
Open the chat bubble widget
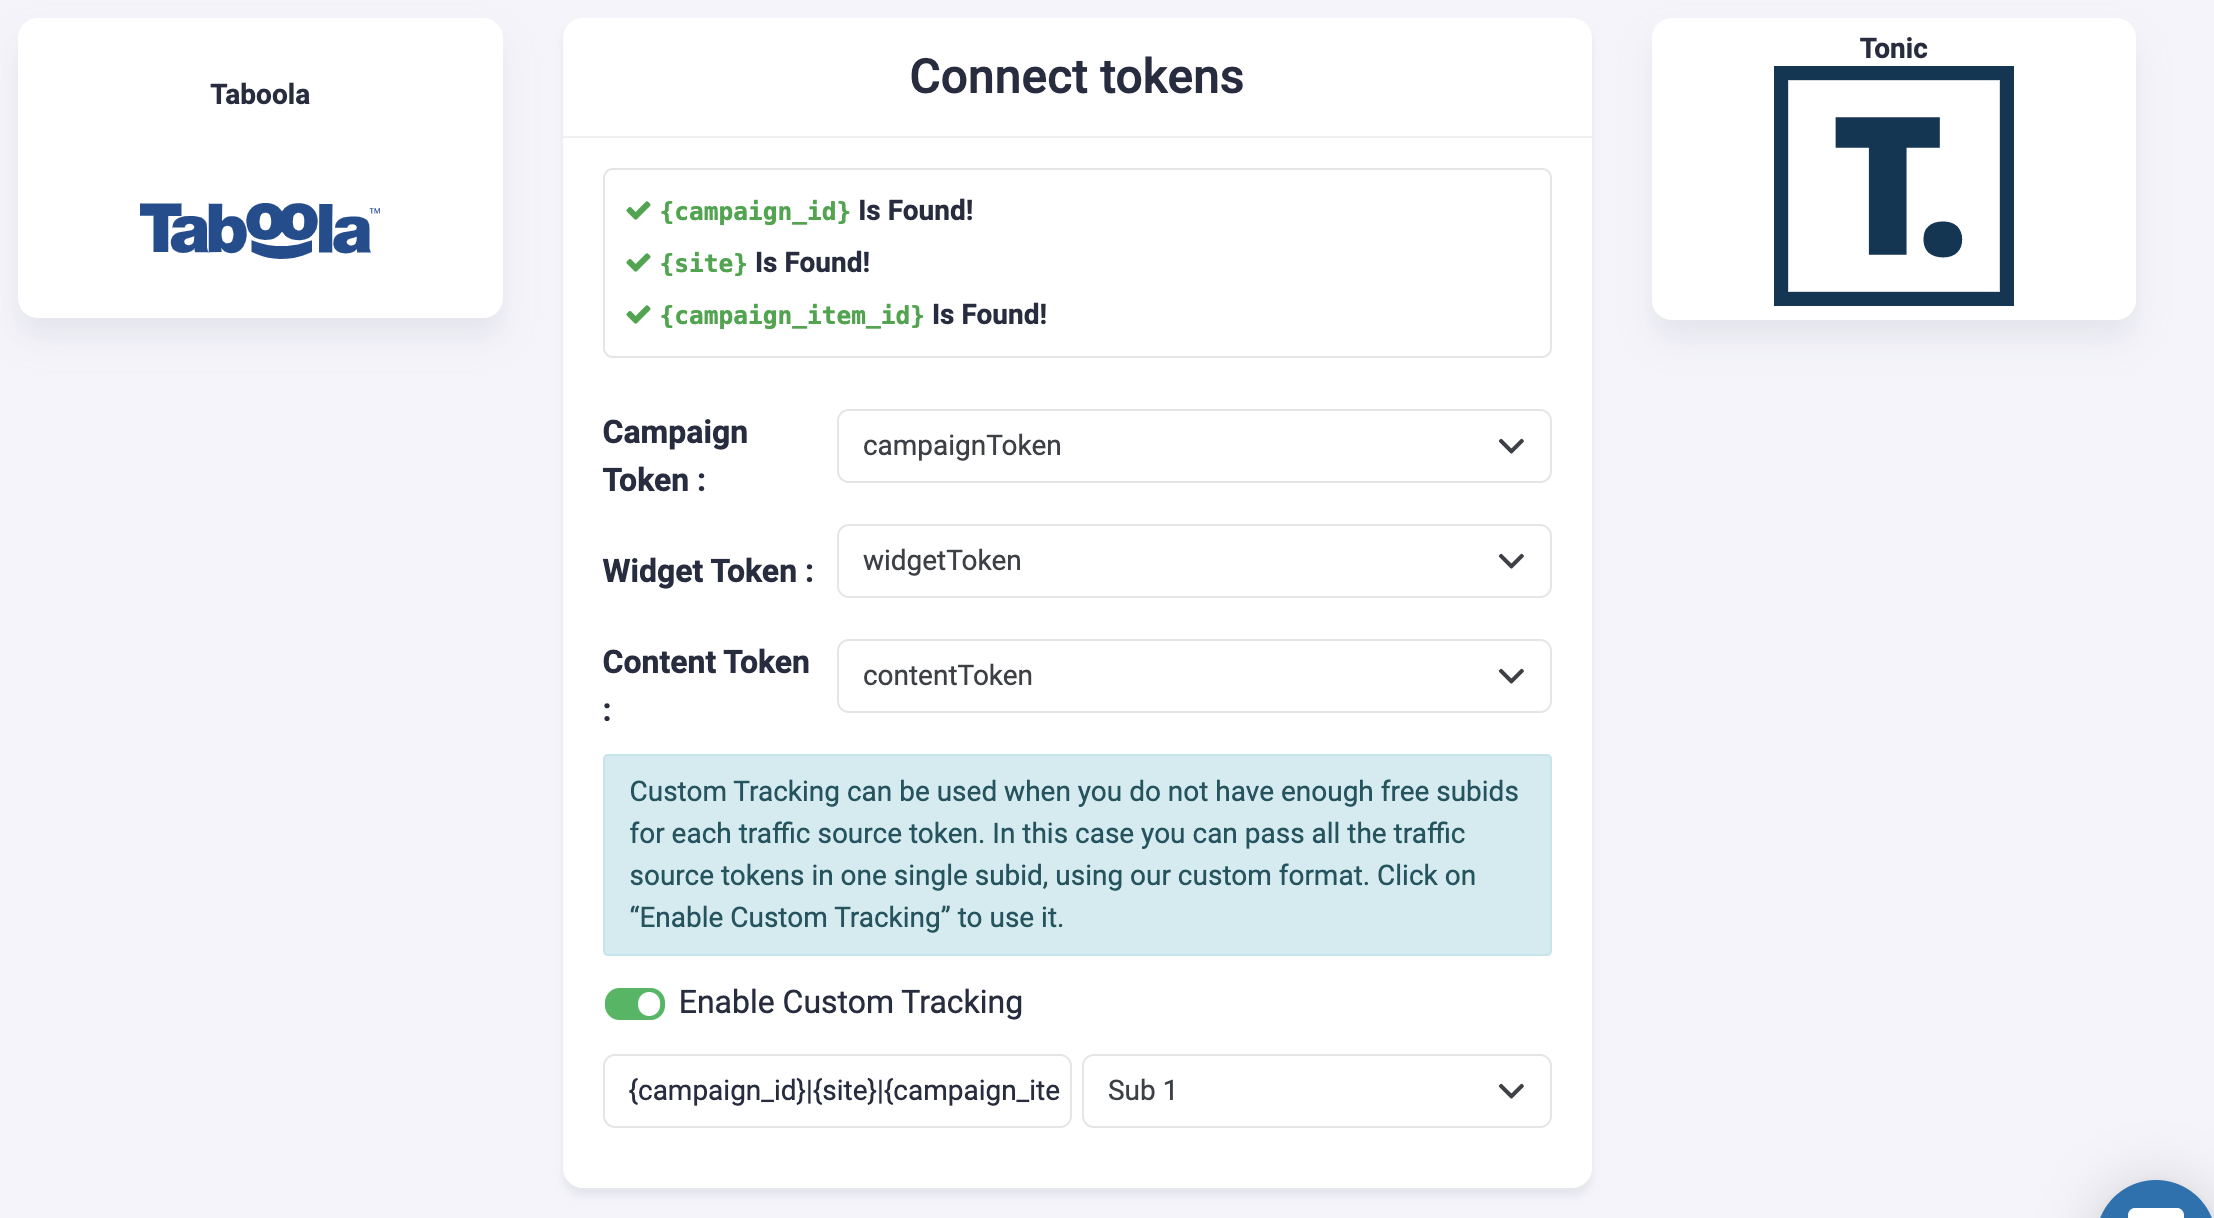pos(2156,1203)
